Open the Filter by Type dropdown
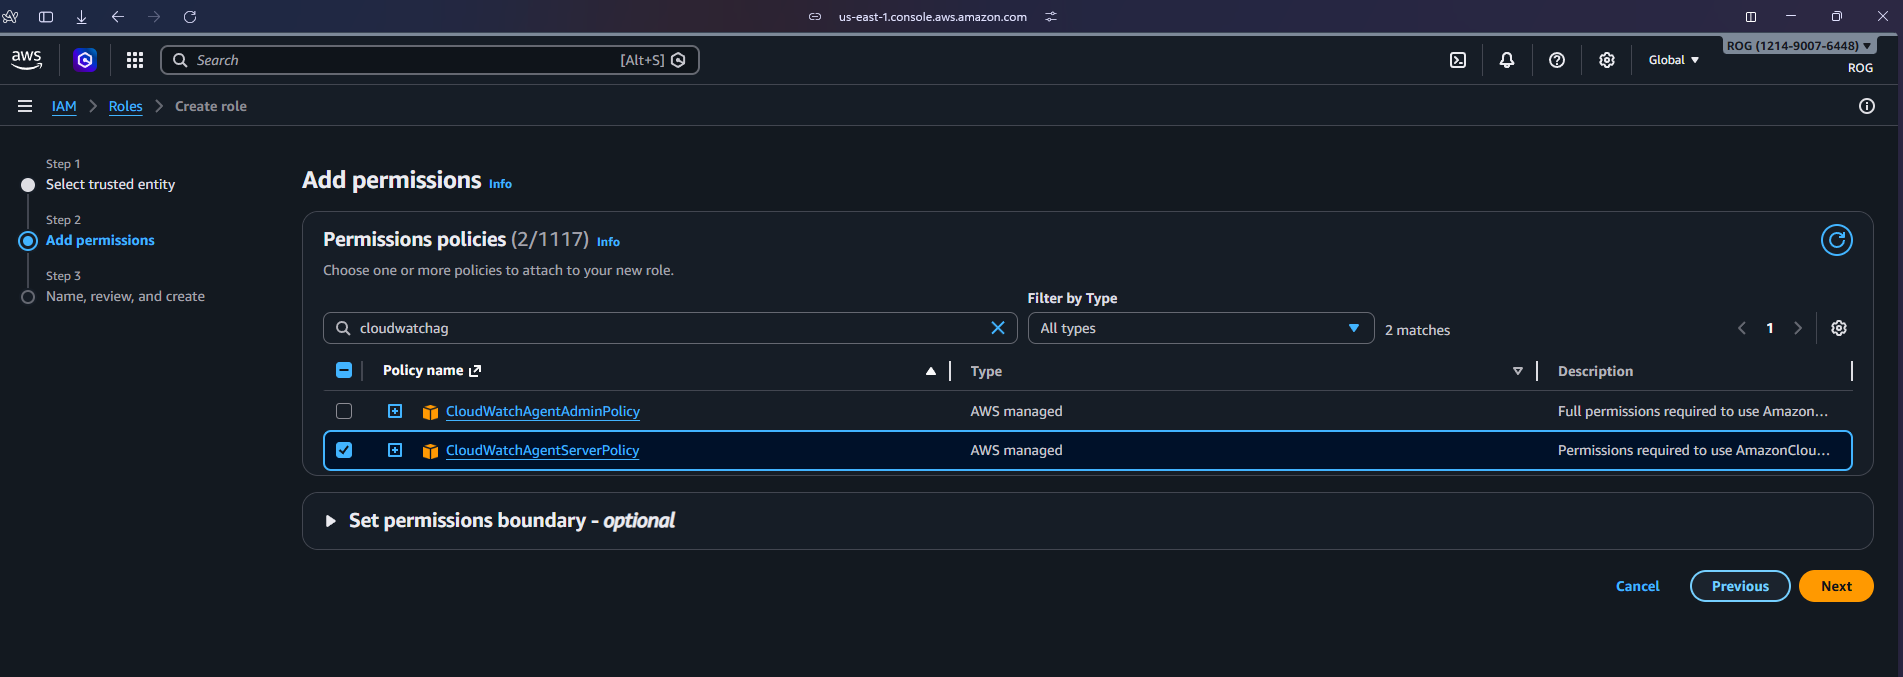Image resolution: width=1903 pixels, height=677 pixels. (1200, 328)
